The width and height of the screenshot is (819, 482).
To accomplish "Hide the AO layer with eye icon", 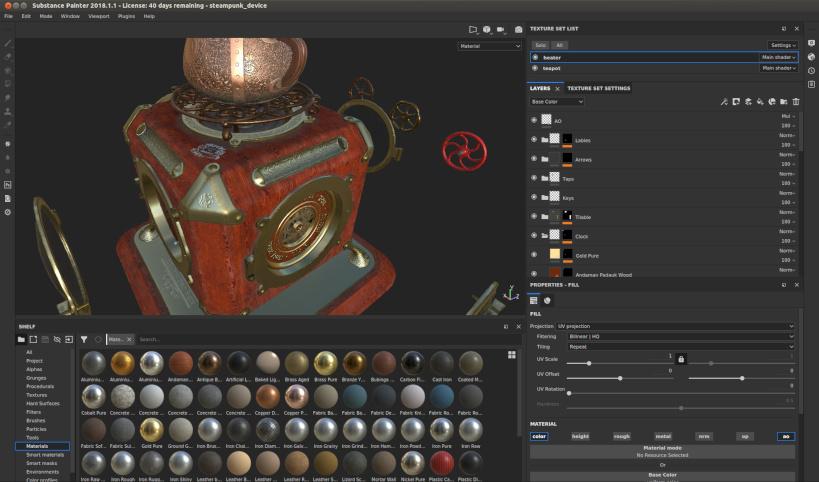I will coord(534,120).
